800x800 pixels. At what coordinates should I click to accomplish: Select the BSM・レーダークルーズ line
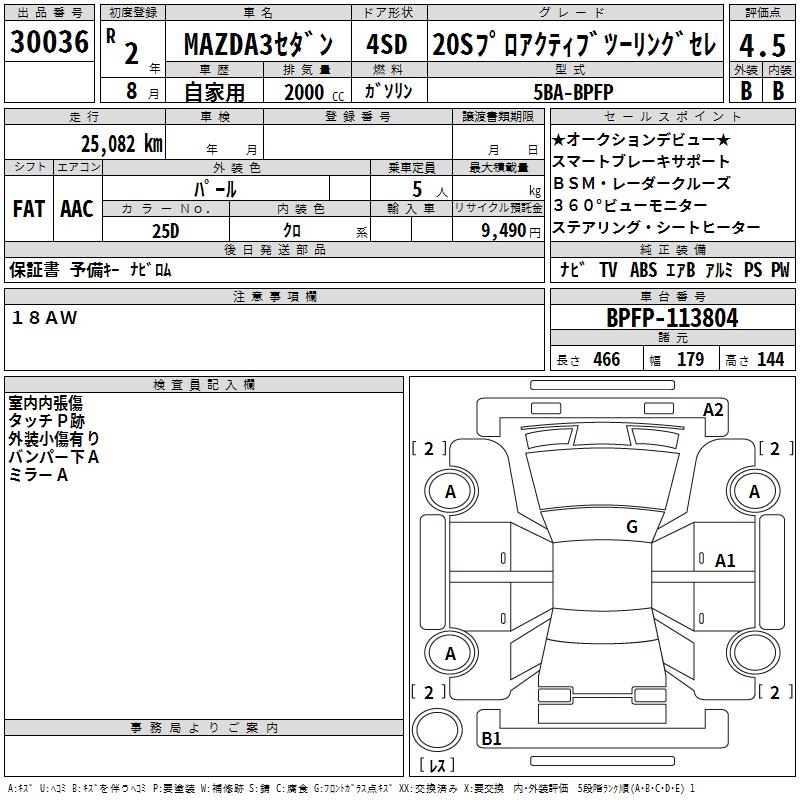(x=641, y=183)
